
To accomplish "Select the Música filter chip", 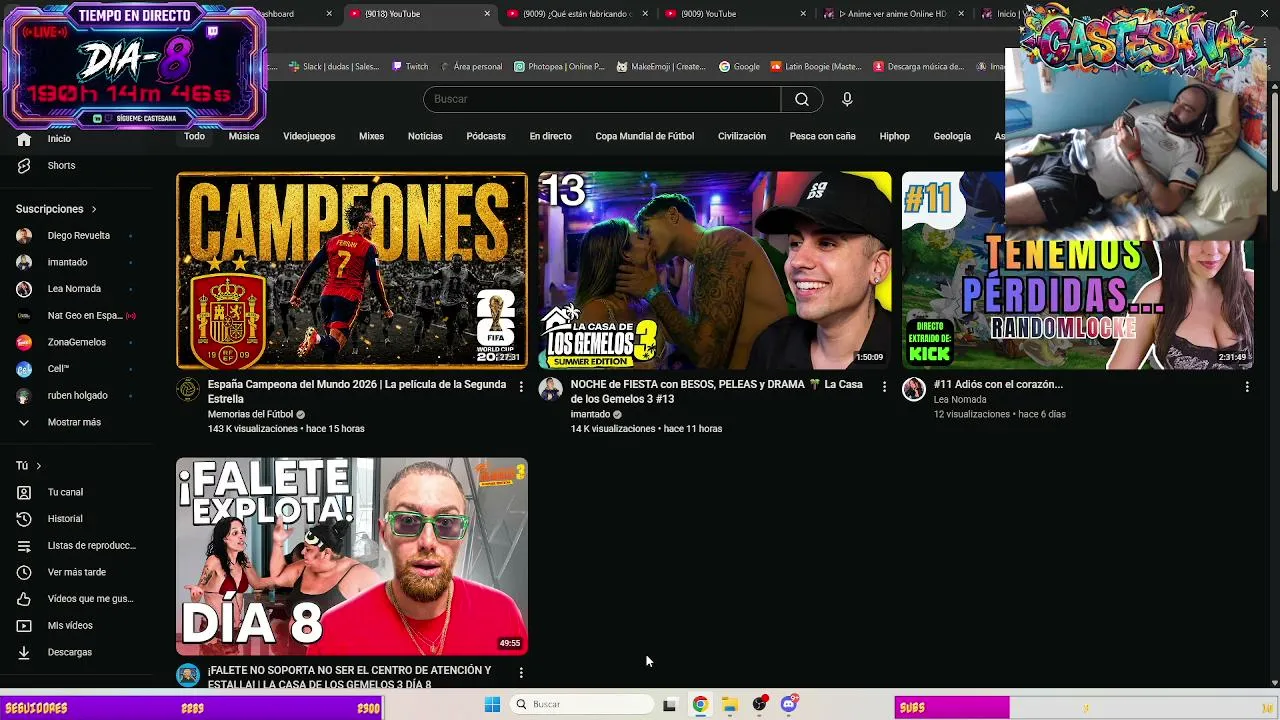I will click(x=244, y=136).
